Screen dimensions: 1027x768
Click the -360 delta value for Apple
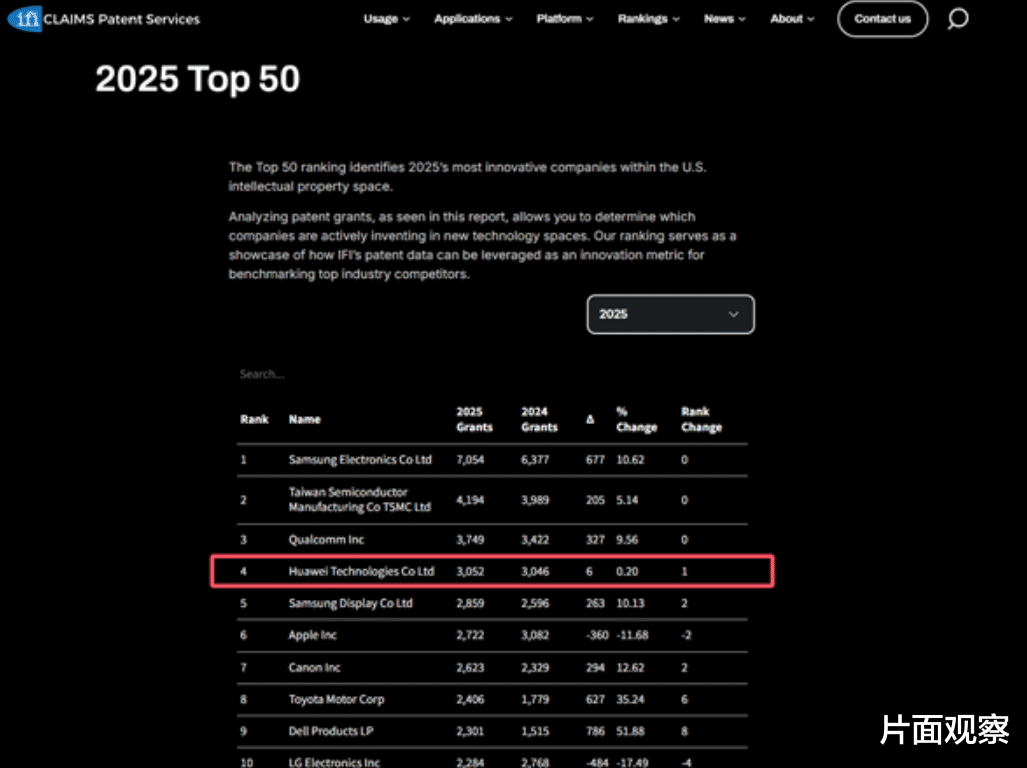coord(597,635)
